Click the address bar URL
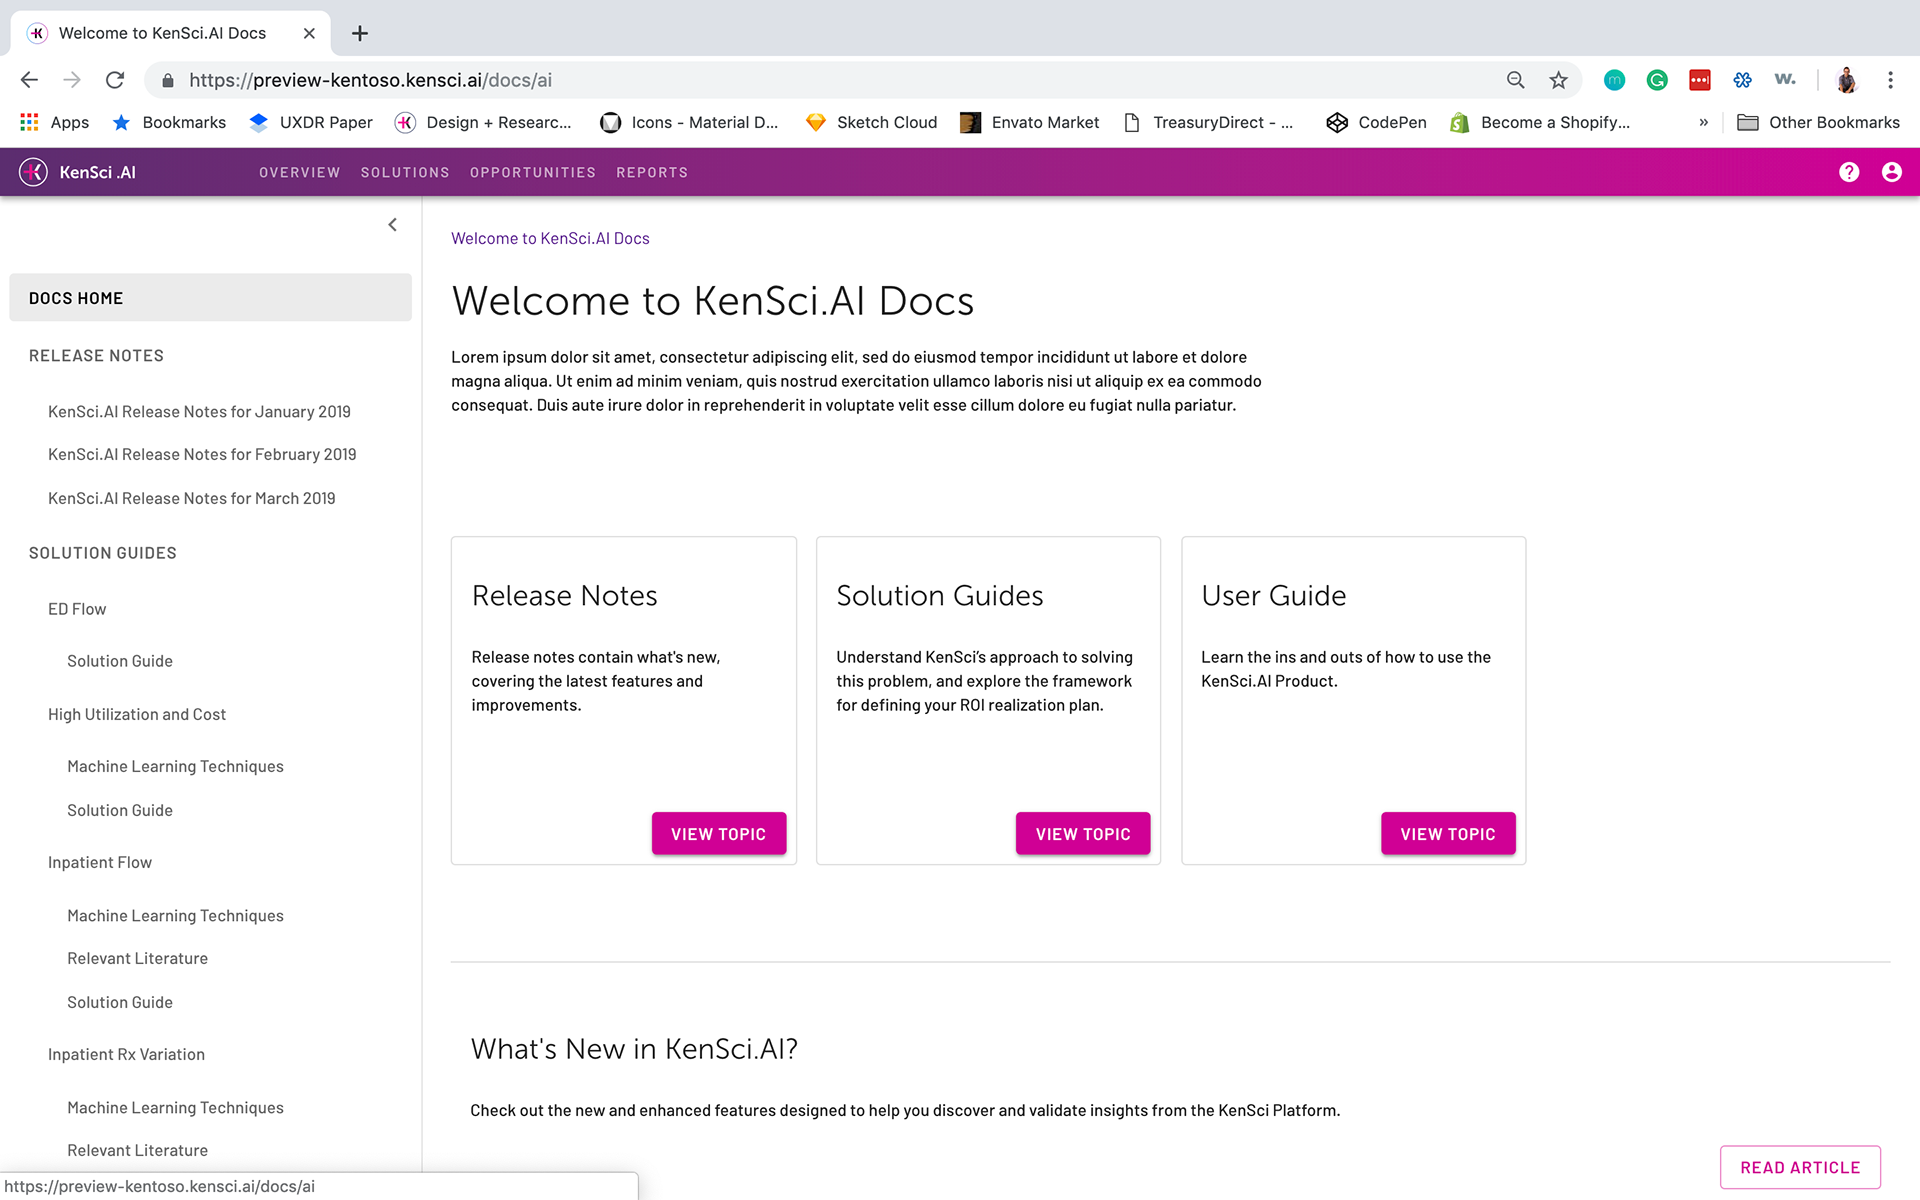 [370, 80]
